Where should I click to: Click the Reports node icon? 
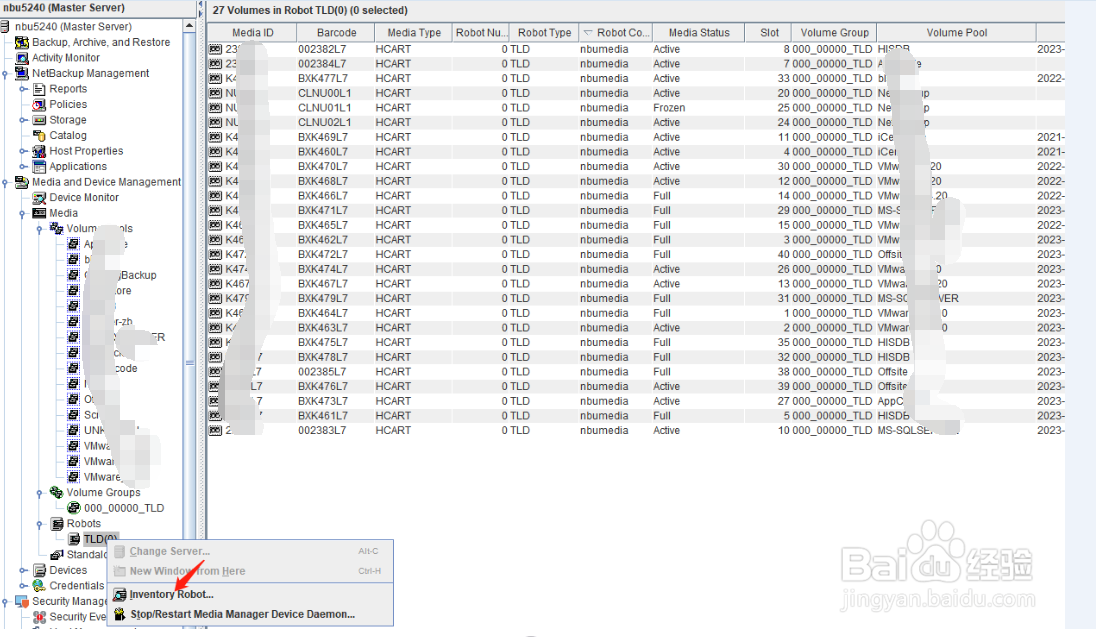point(39,89)
